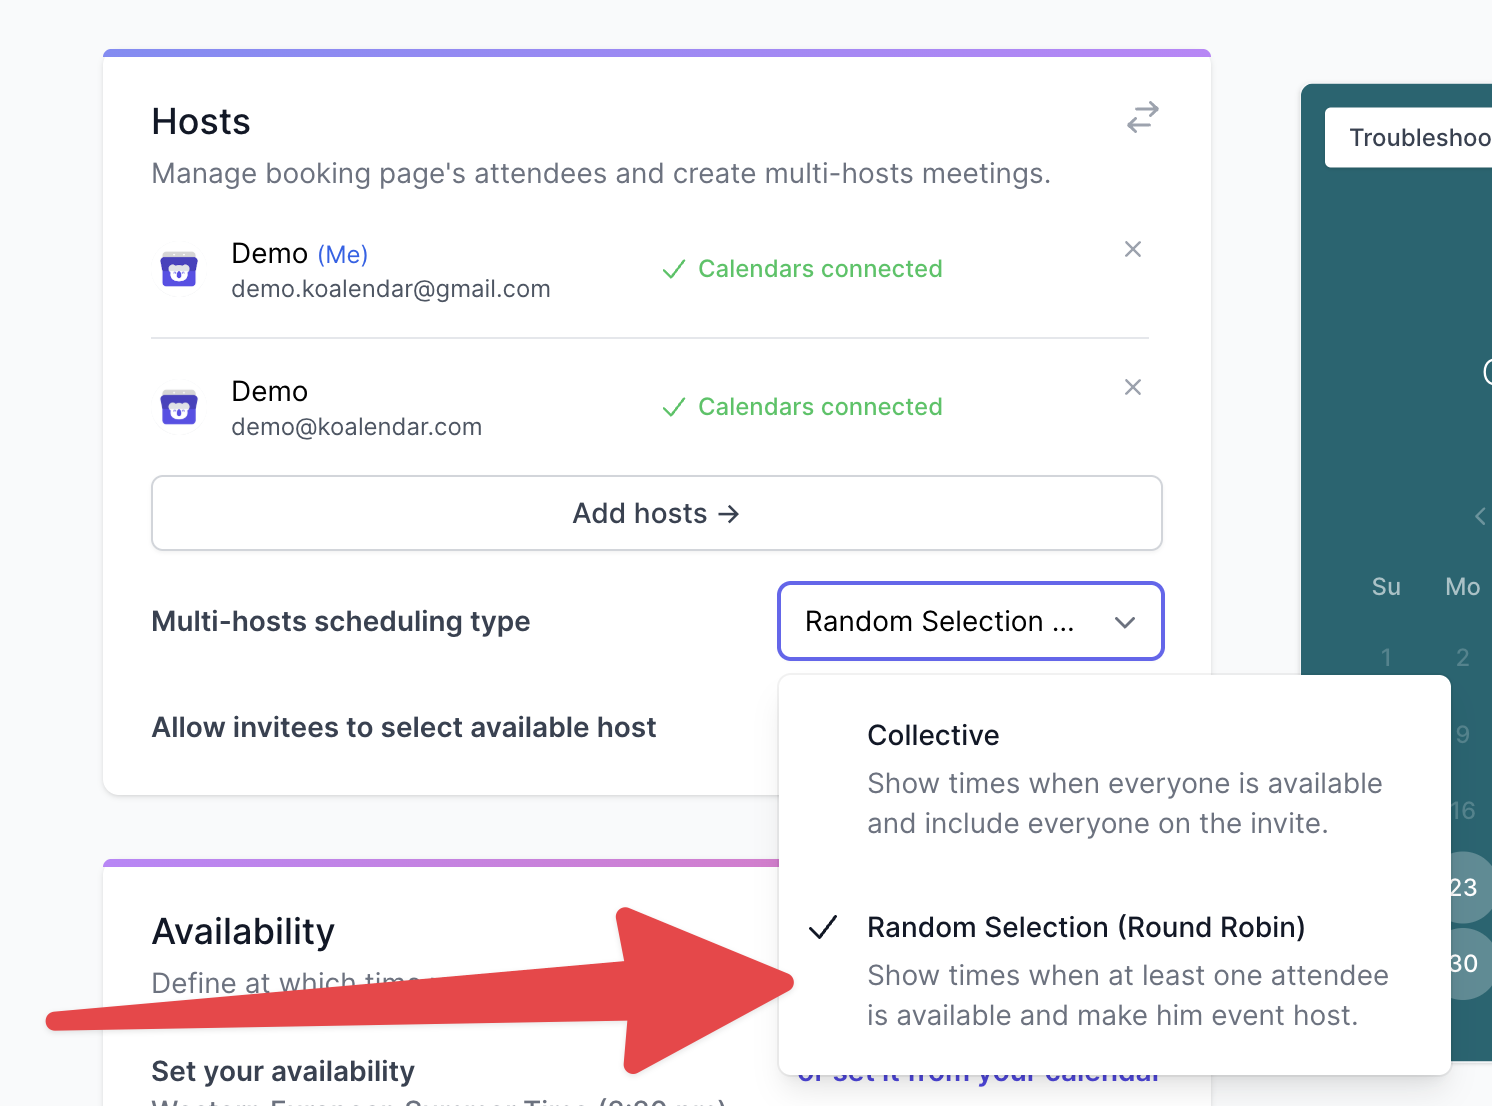The height and width of the screenshot is (1106, 1492).
Task: Remove host demo.koalendar@gmail.com with X icon
Action: pos(1133,249)
